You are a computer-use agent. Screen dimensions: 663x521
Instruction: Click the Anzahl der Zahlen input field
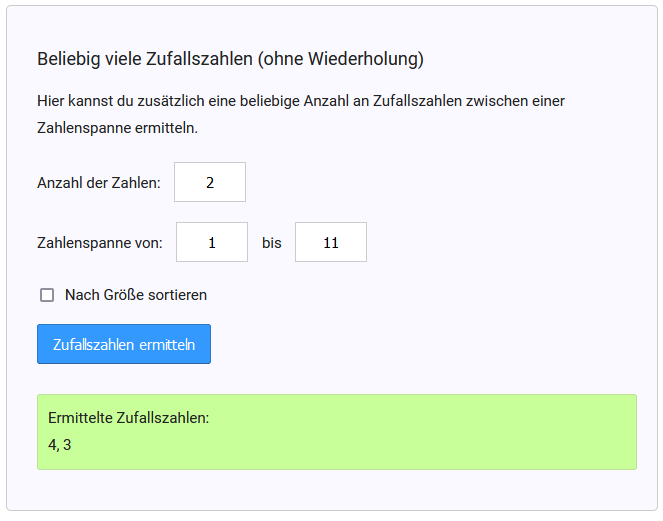210,182
